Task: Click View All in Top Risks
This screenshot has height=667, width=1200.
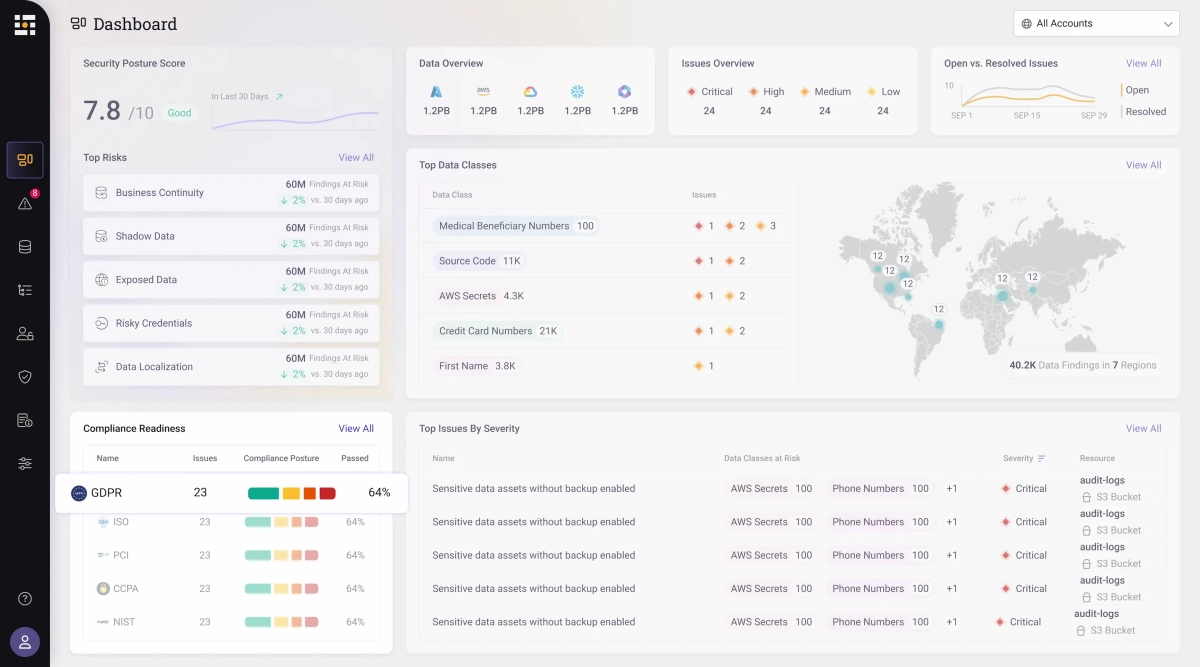Action: [356, 158]
